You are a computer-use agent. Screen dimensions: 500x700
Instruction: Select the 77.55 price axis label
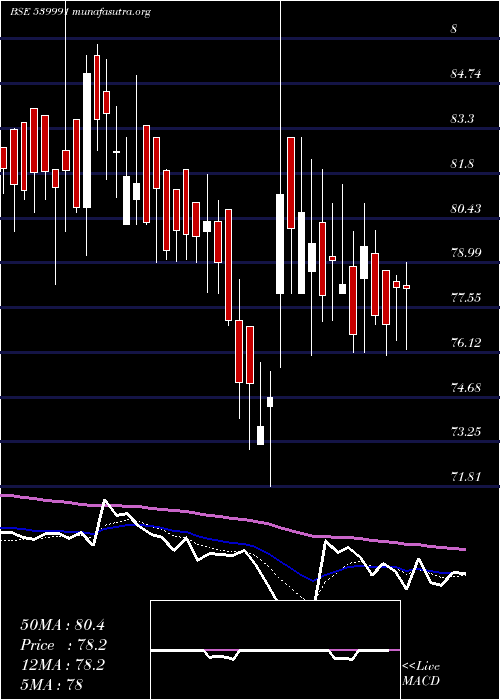pyautogui.click(x=466, y=298)
